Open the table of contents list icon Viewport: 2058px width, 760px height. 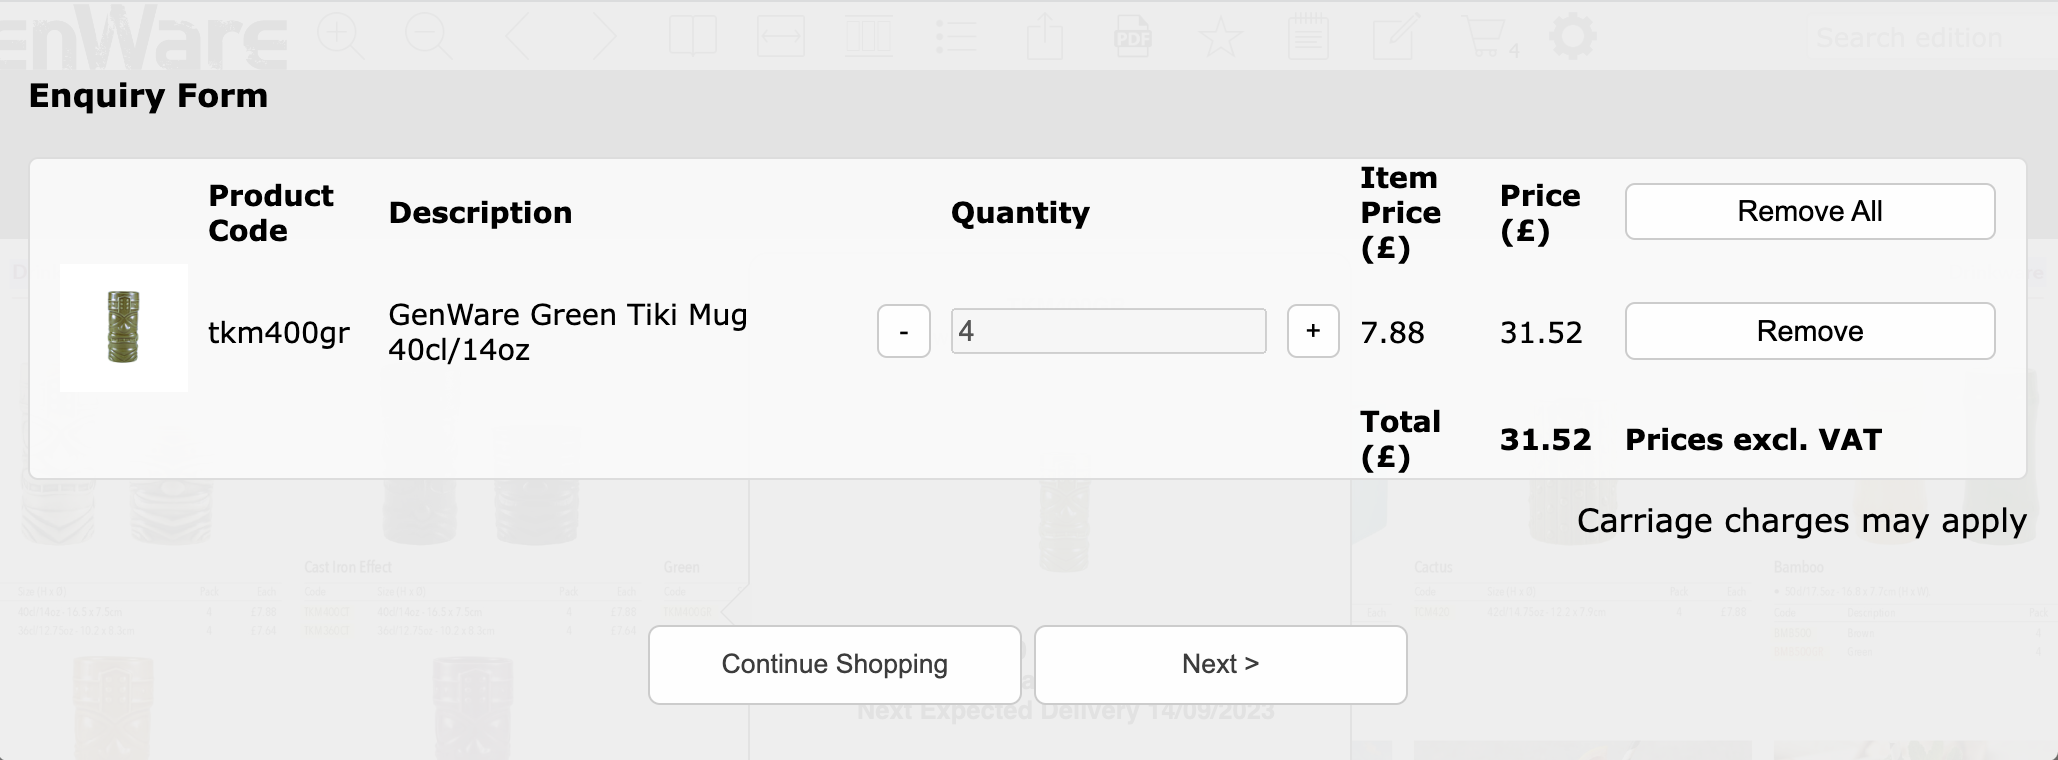tap(956, 37)
